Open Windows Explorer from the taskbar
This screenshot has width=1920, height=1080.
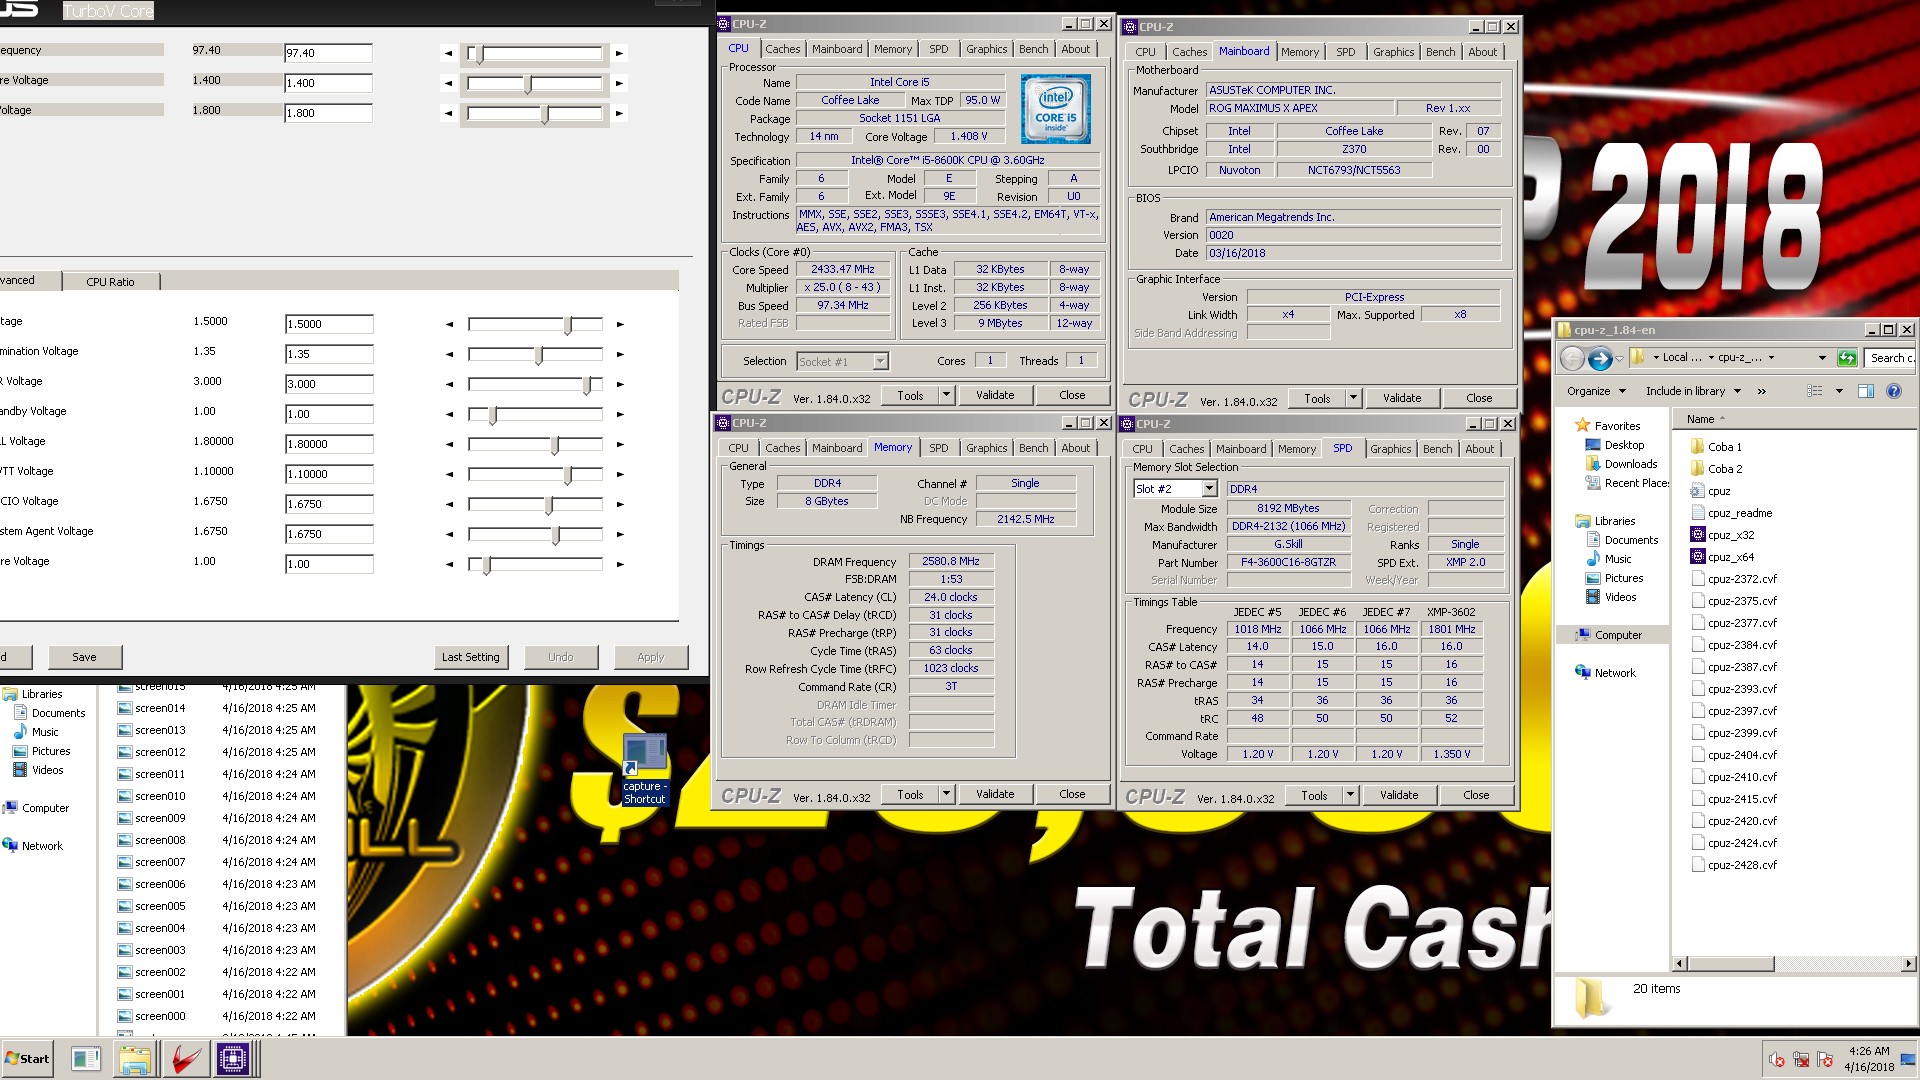pyautogui.click(x=135, y=1059)
